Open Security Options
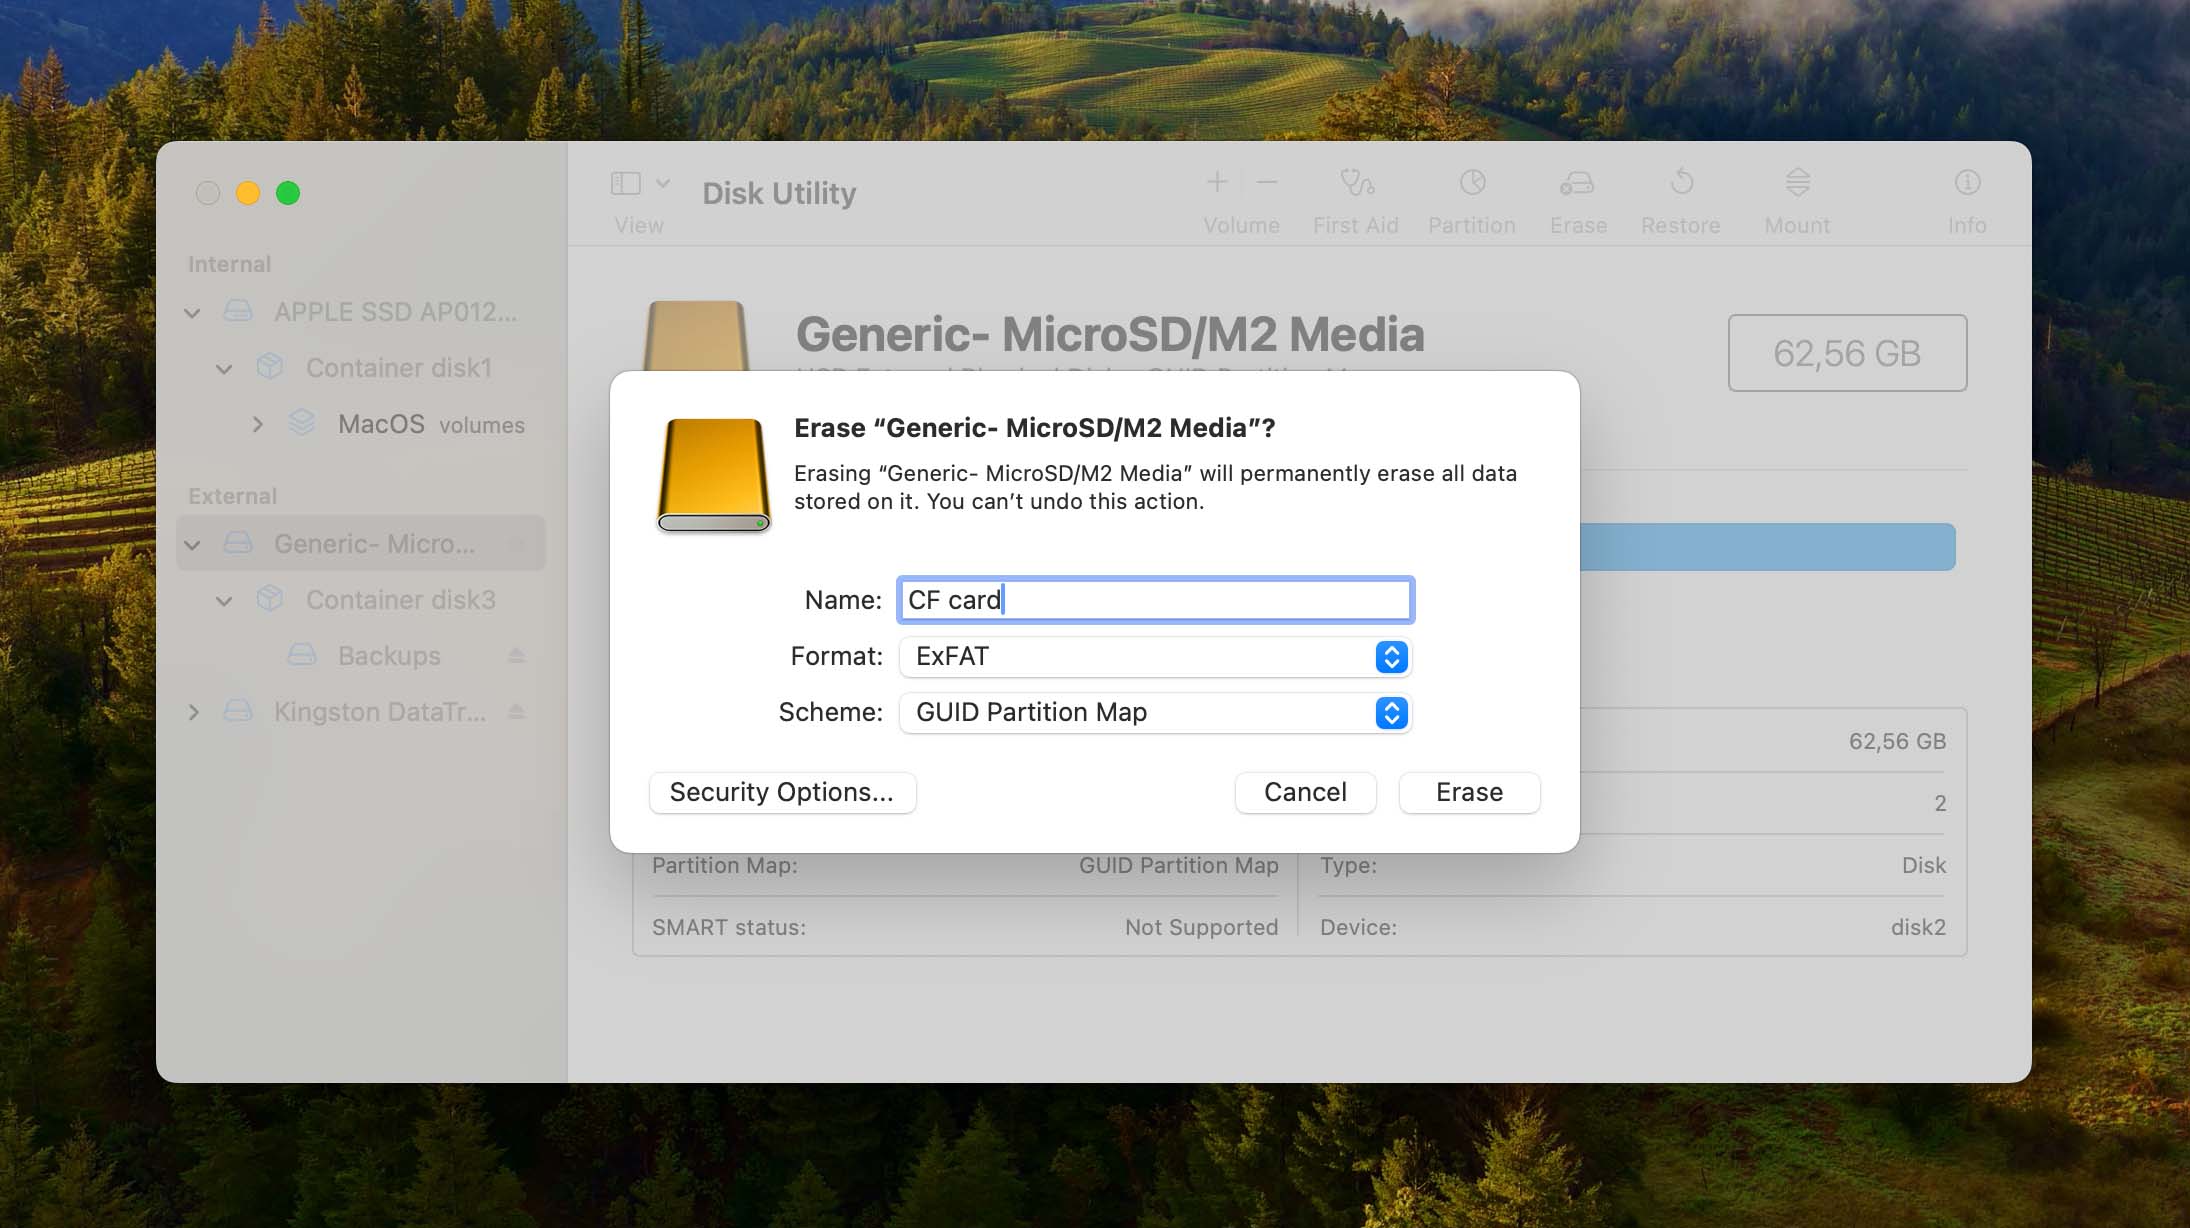Viewport: 2190px width, 1228px height. (782, 792)
